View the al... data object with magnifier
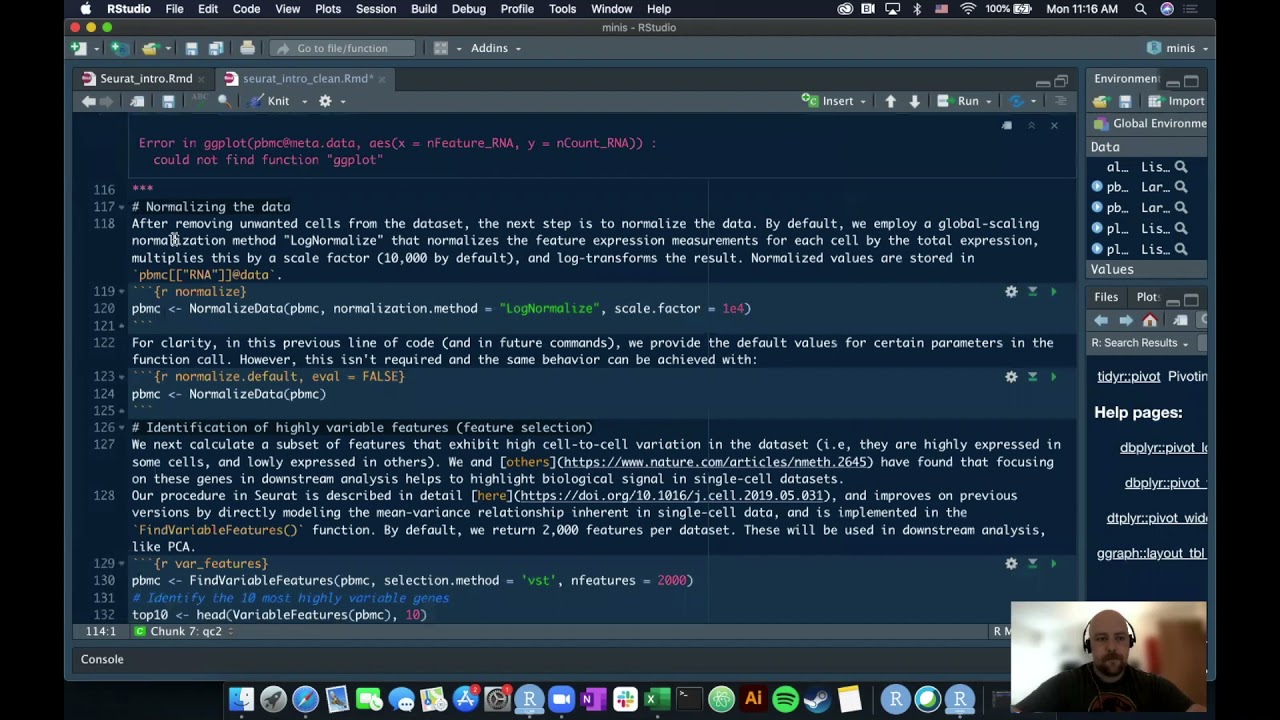1280x720 pixels. pos(1181,167)
